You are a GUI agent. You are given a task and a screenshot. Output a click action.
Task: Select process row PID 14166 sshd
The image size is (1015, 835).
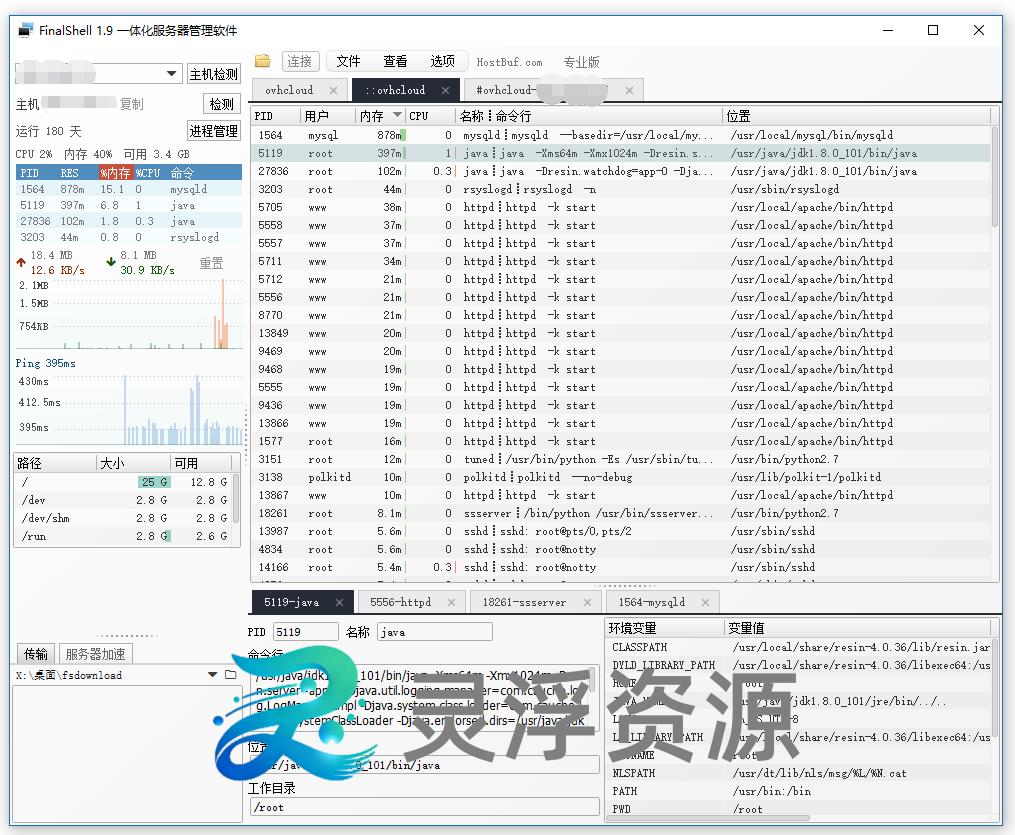pos(620,567)
